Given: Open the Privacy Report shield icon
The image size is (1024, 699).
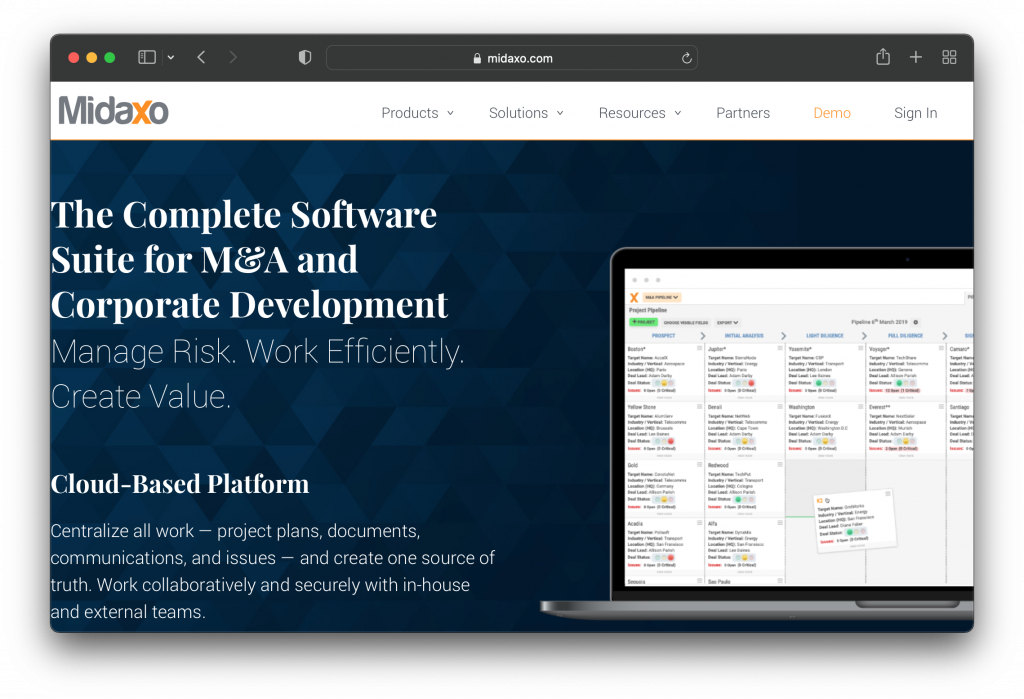Looking at the screenshot, I should (305, 57).
